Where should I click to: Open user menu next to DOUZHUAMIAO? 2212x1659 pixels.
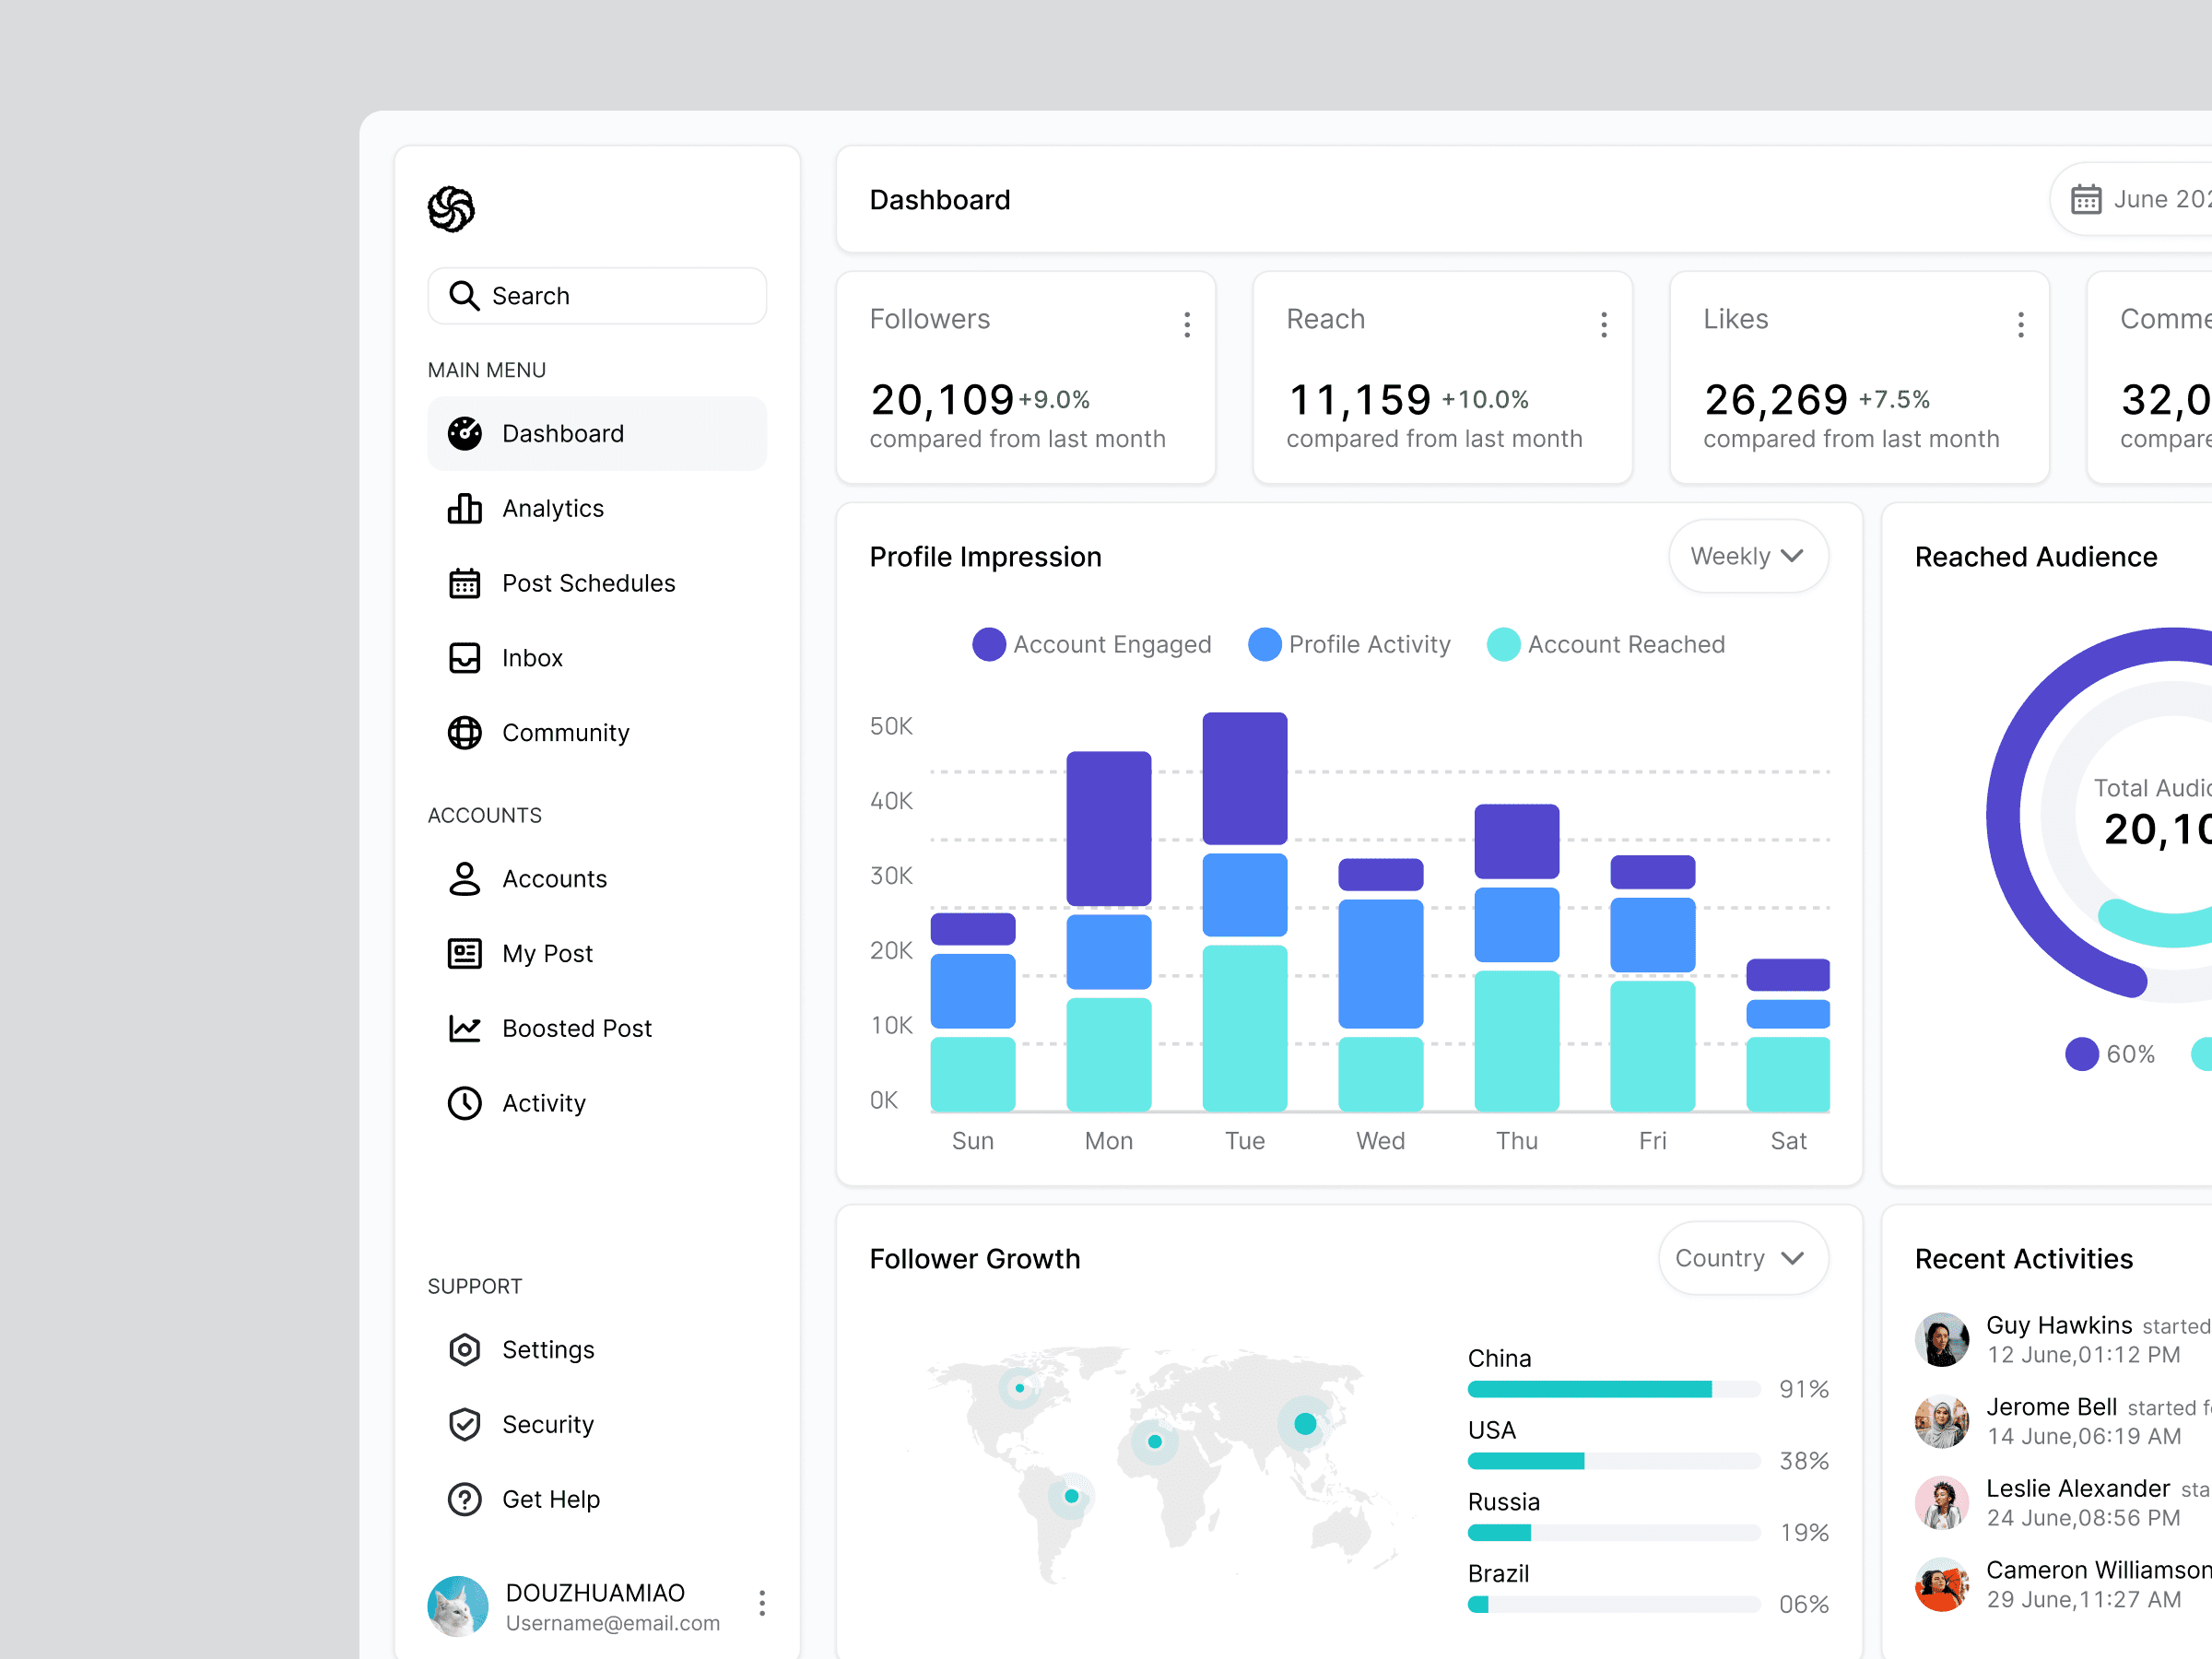762,1603
